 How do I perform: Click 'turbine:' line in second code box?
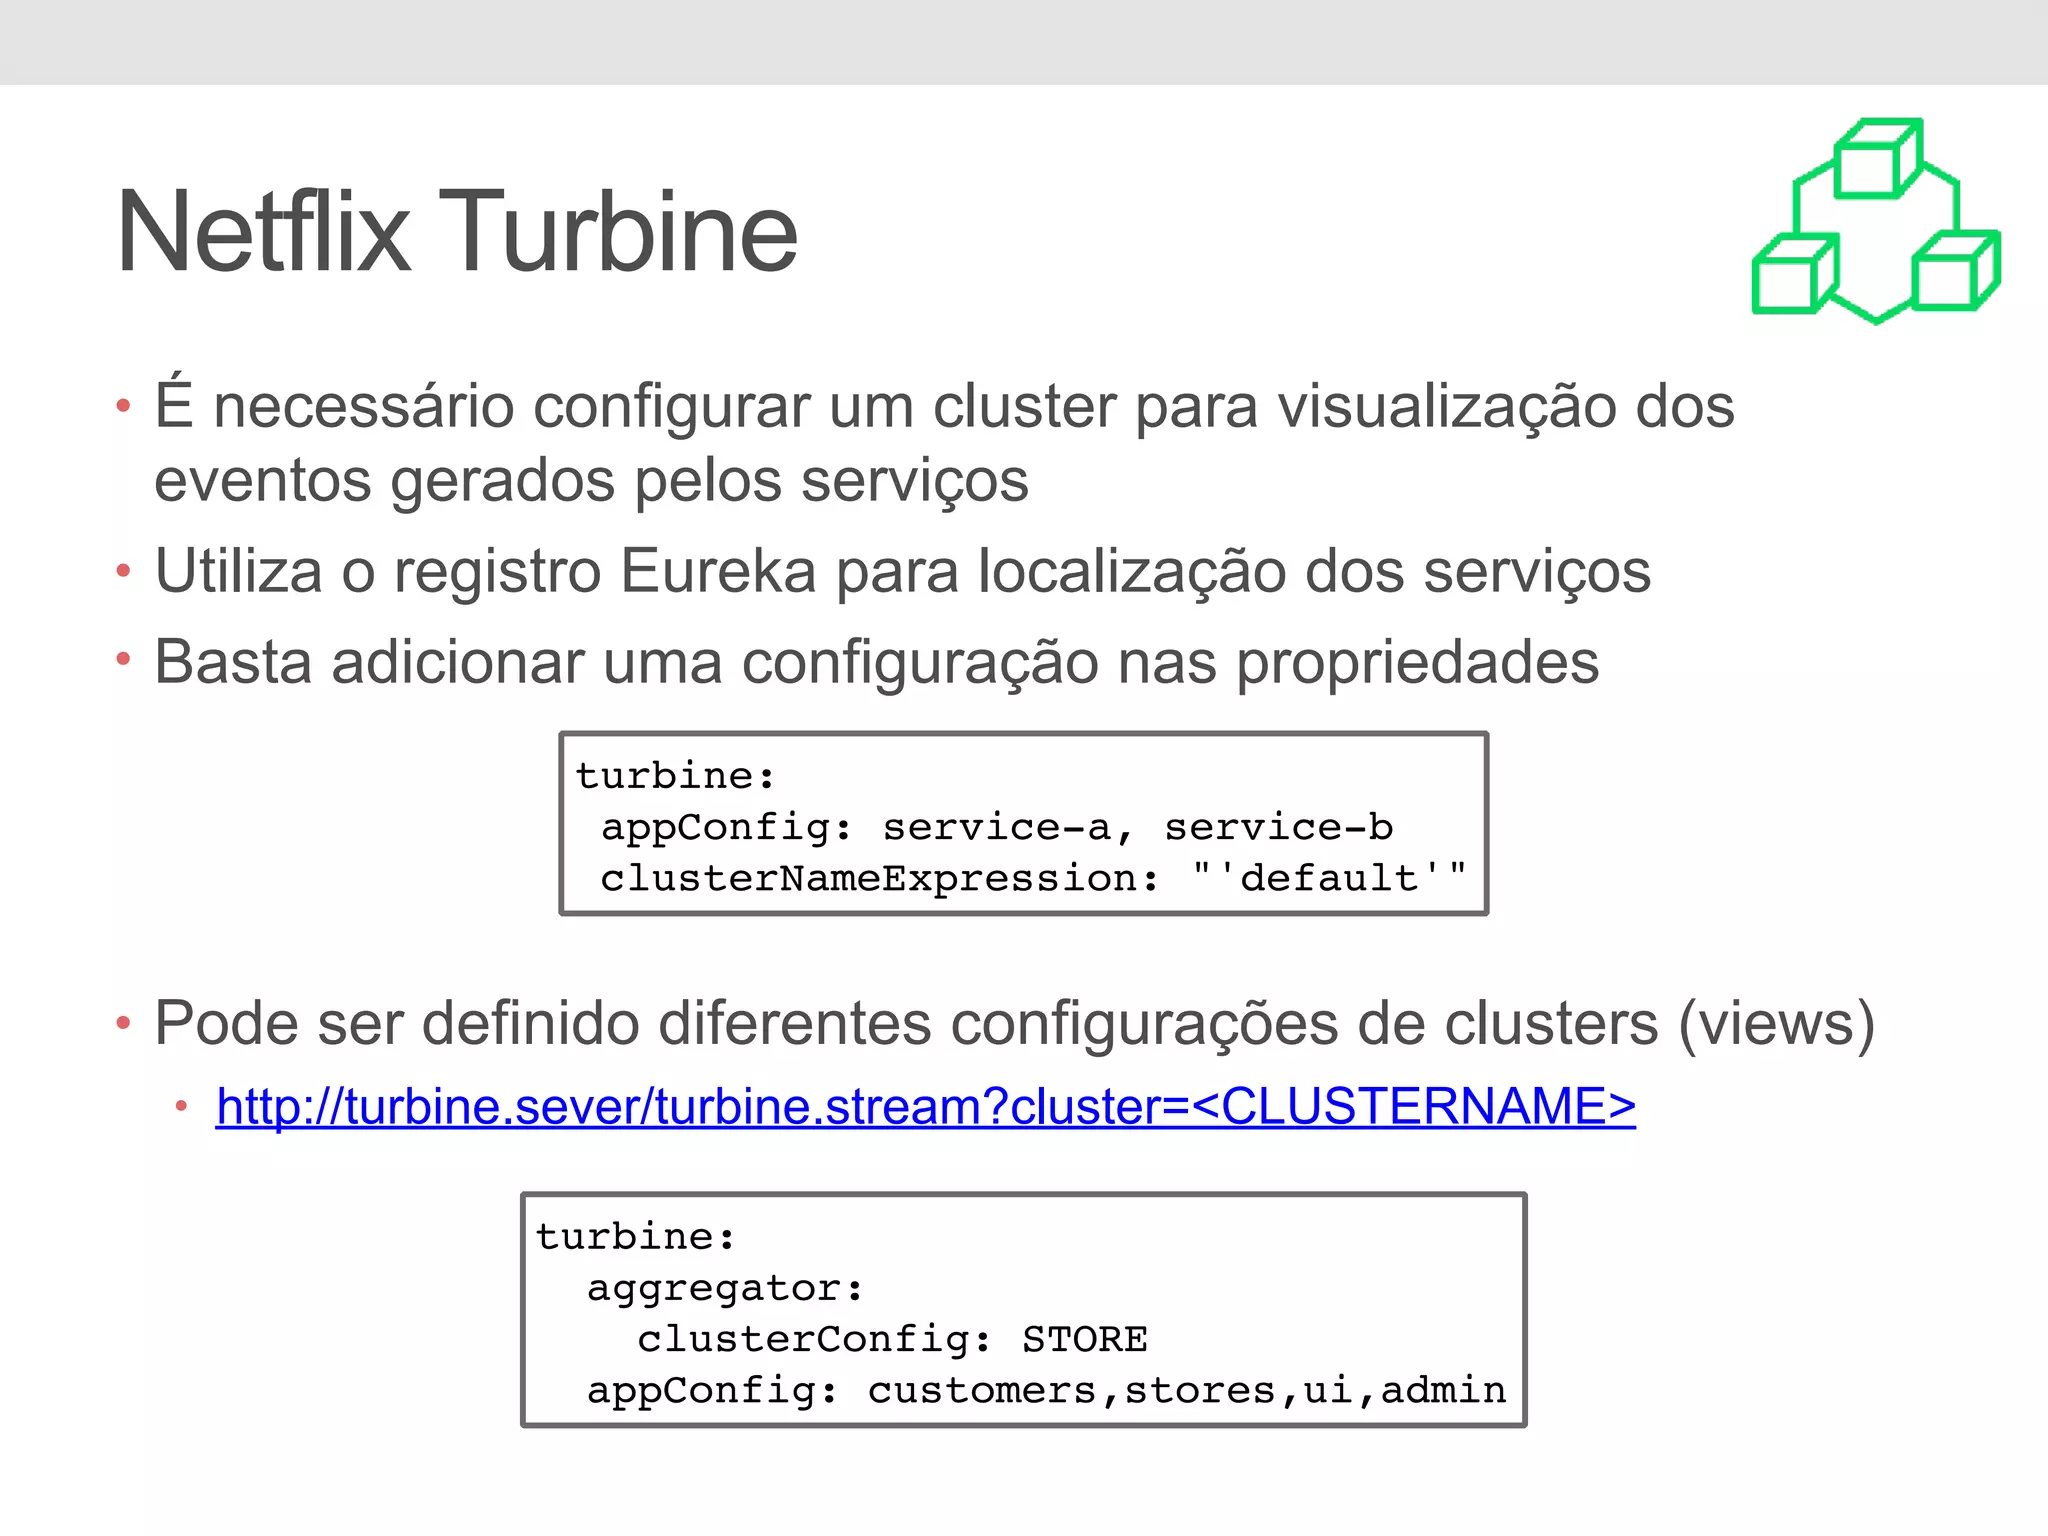click(x=636, y=1236)
